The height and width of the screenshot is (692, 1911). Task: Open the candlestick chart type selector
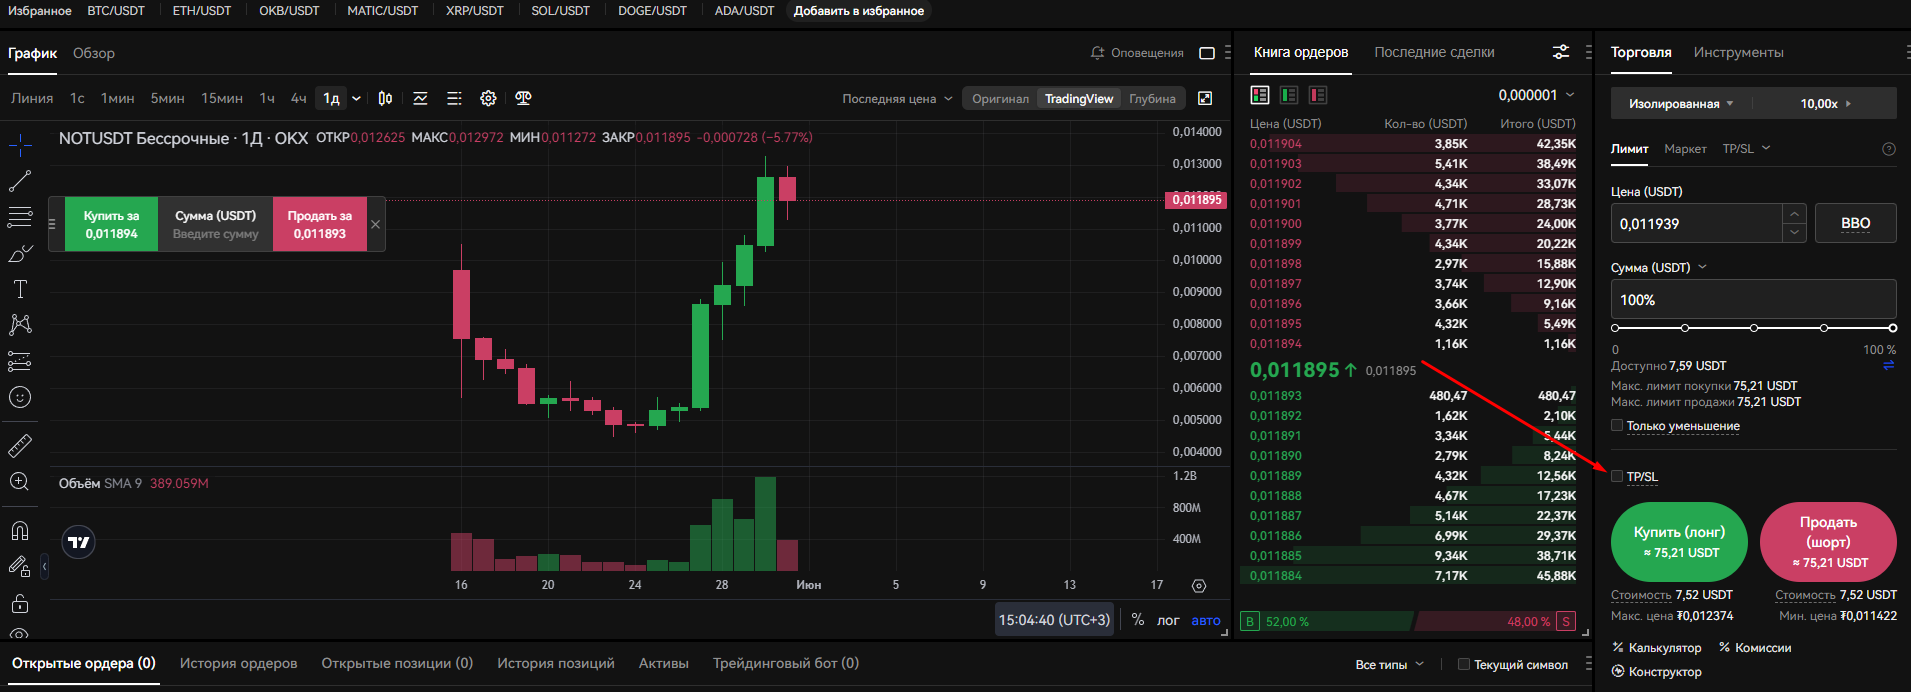(385, 98)
